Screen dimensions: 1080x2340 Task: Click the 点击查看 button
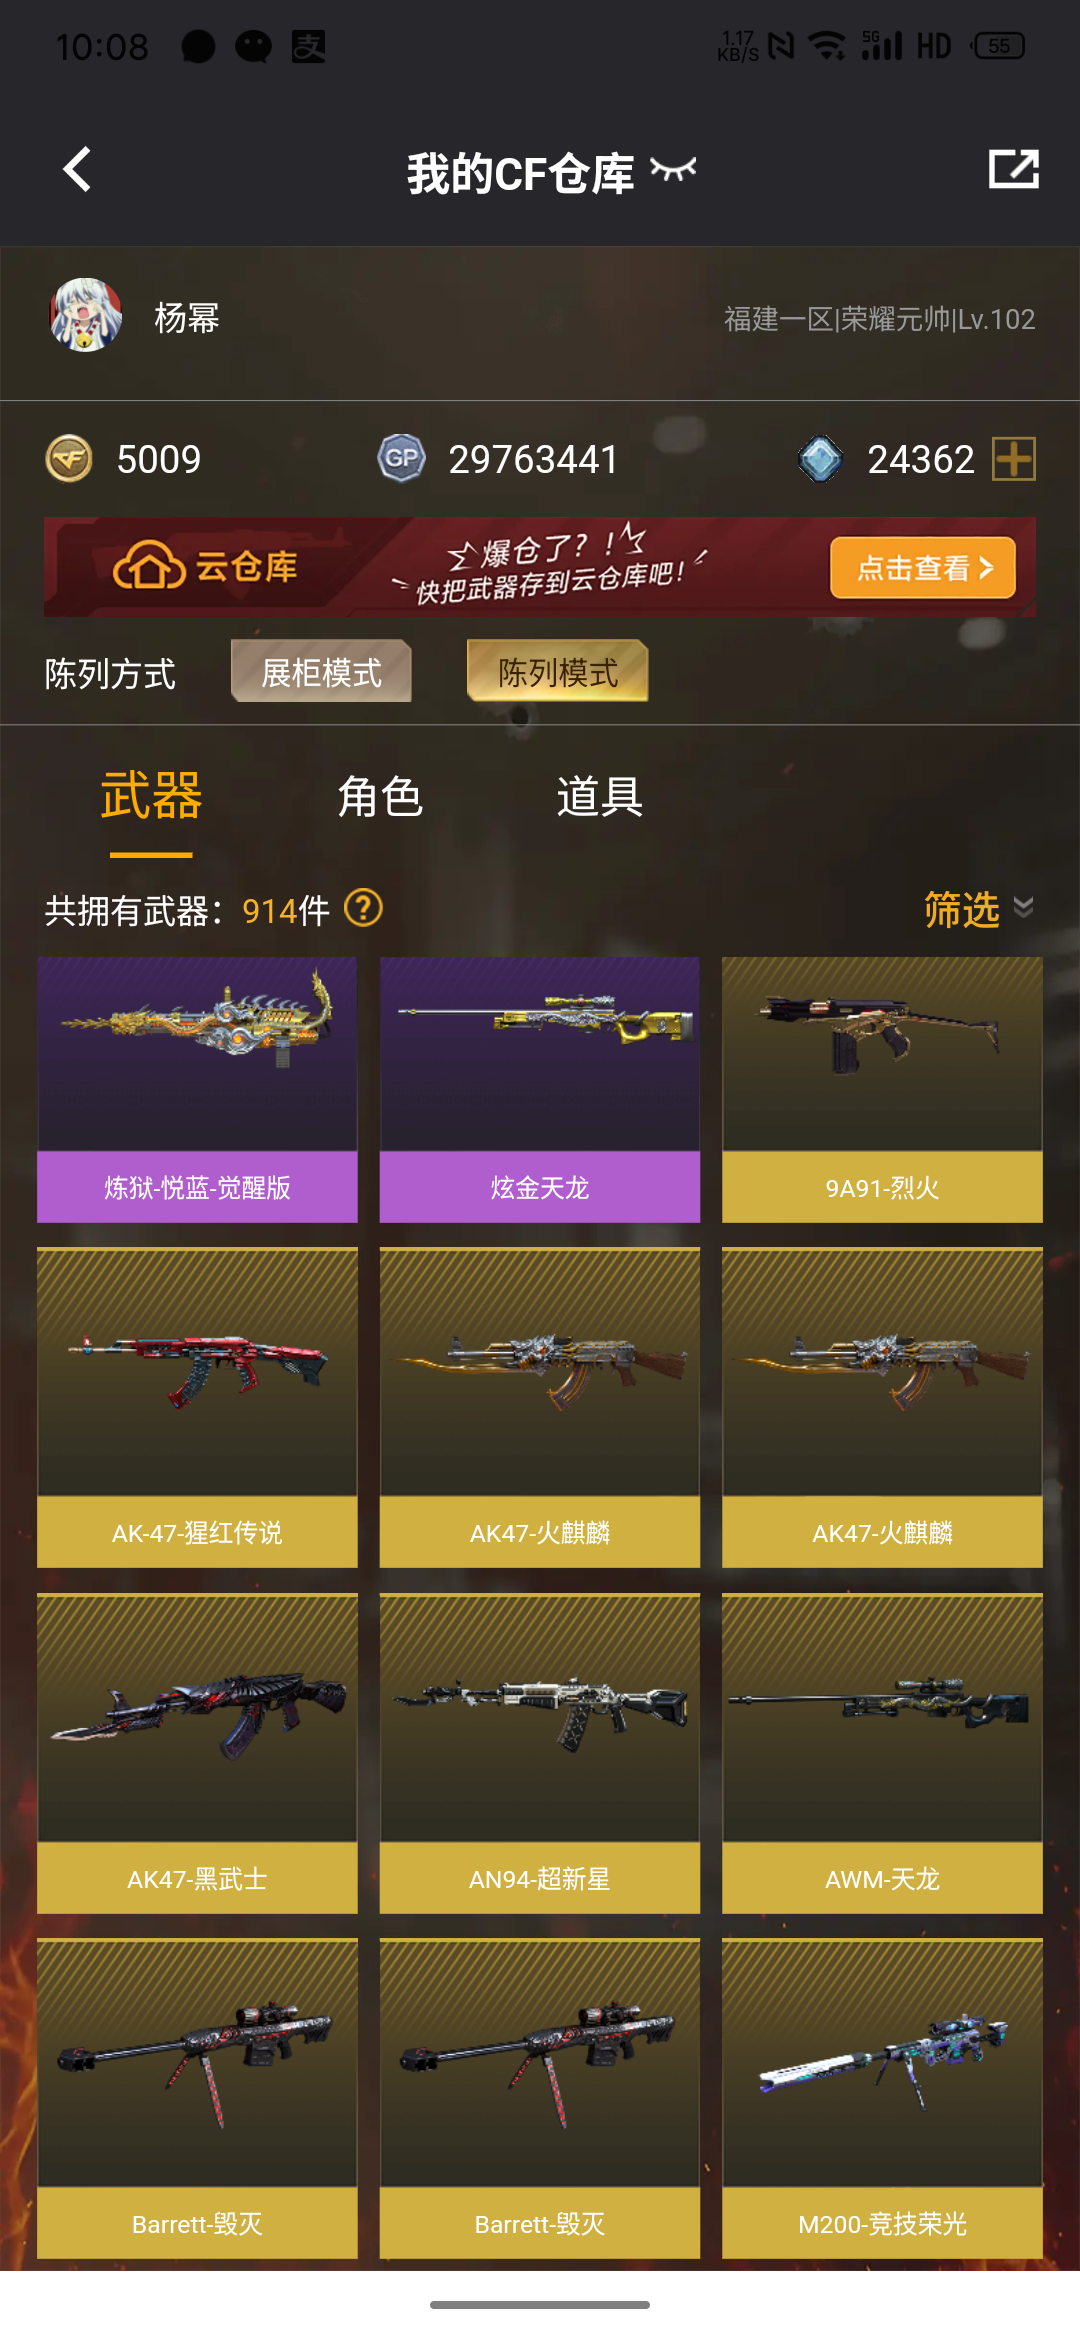[x=923, y=568]
